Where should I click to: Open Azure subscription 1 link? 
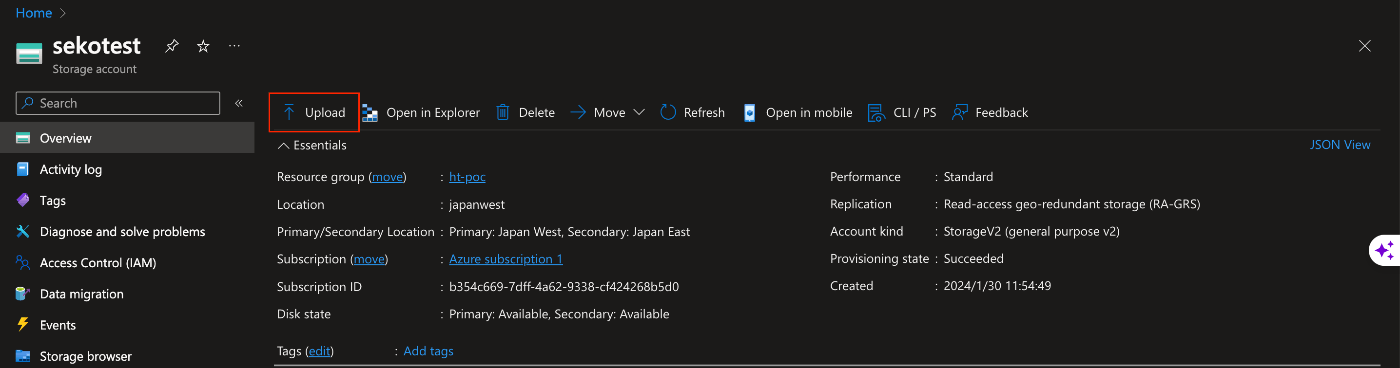coord(506,259)
